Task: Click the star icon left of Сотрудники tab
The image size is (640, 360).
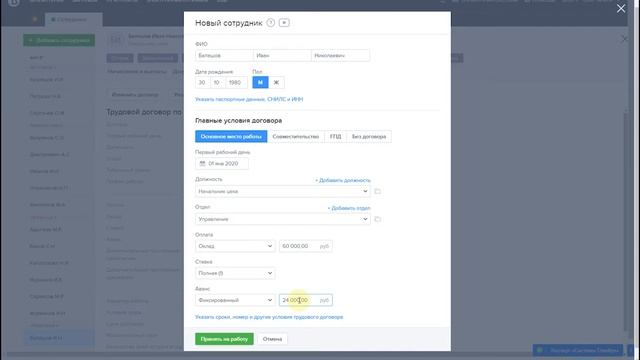Action: tap(35, 19)
